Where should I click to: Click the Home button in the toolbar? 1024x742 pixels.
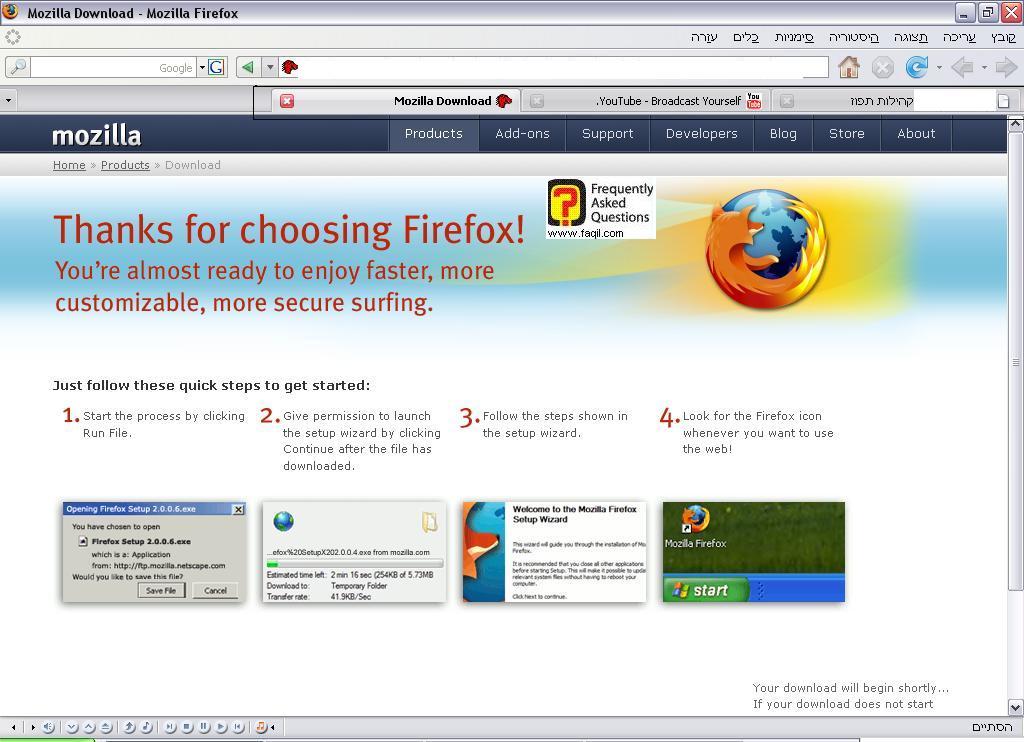[x=849, y=67]
